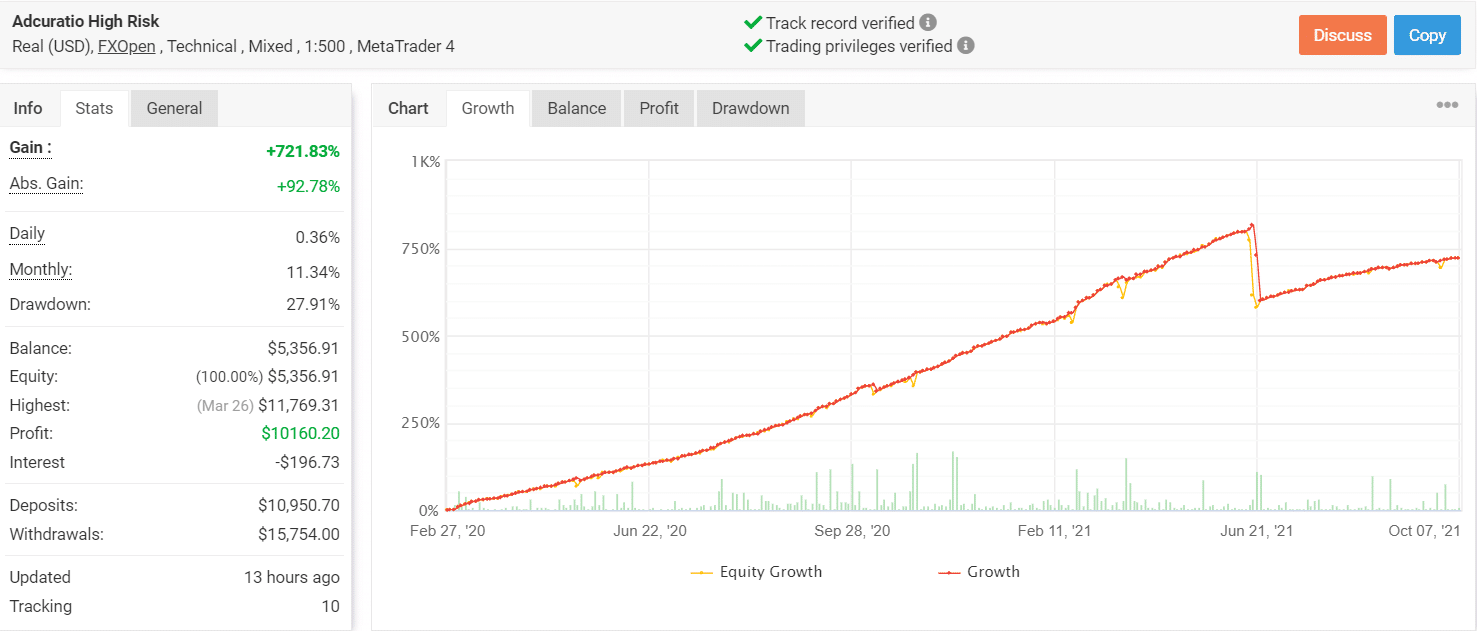Click the Monthly stat link
Screen dimensions: 1477x631
point(40,269)
